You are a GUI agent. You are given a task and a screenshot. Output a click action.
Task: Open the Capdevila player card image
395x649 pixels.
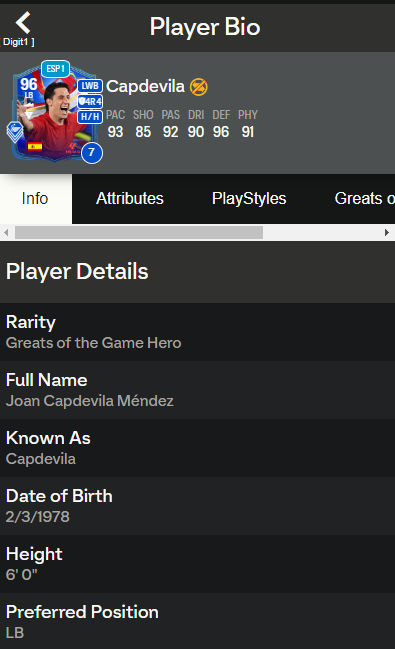point(54,113)
